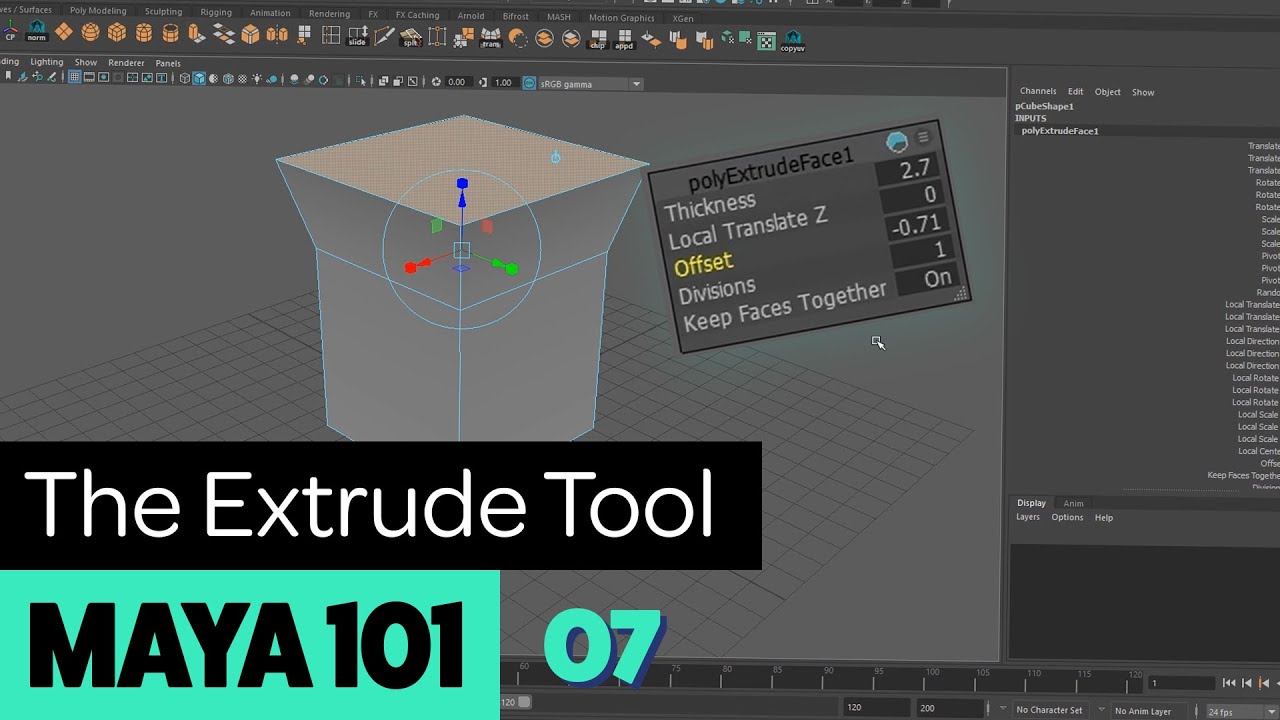This screenshot has height=720, width=1280.
Task: Go to start of playback range
Action: (1230, 683)
